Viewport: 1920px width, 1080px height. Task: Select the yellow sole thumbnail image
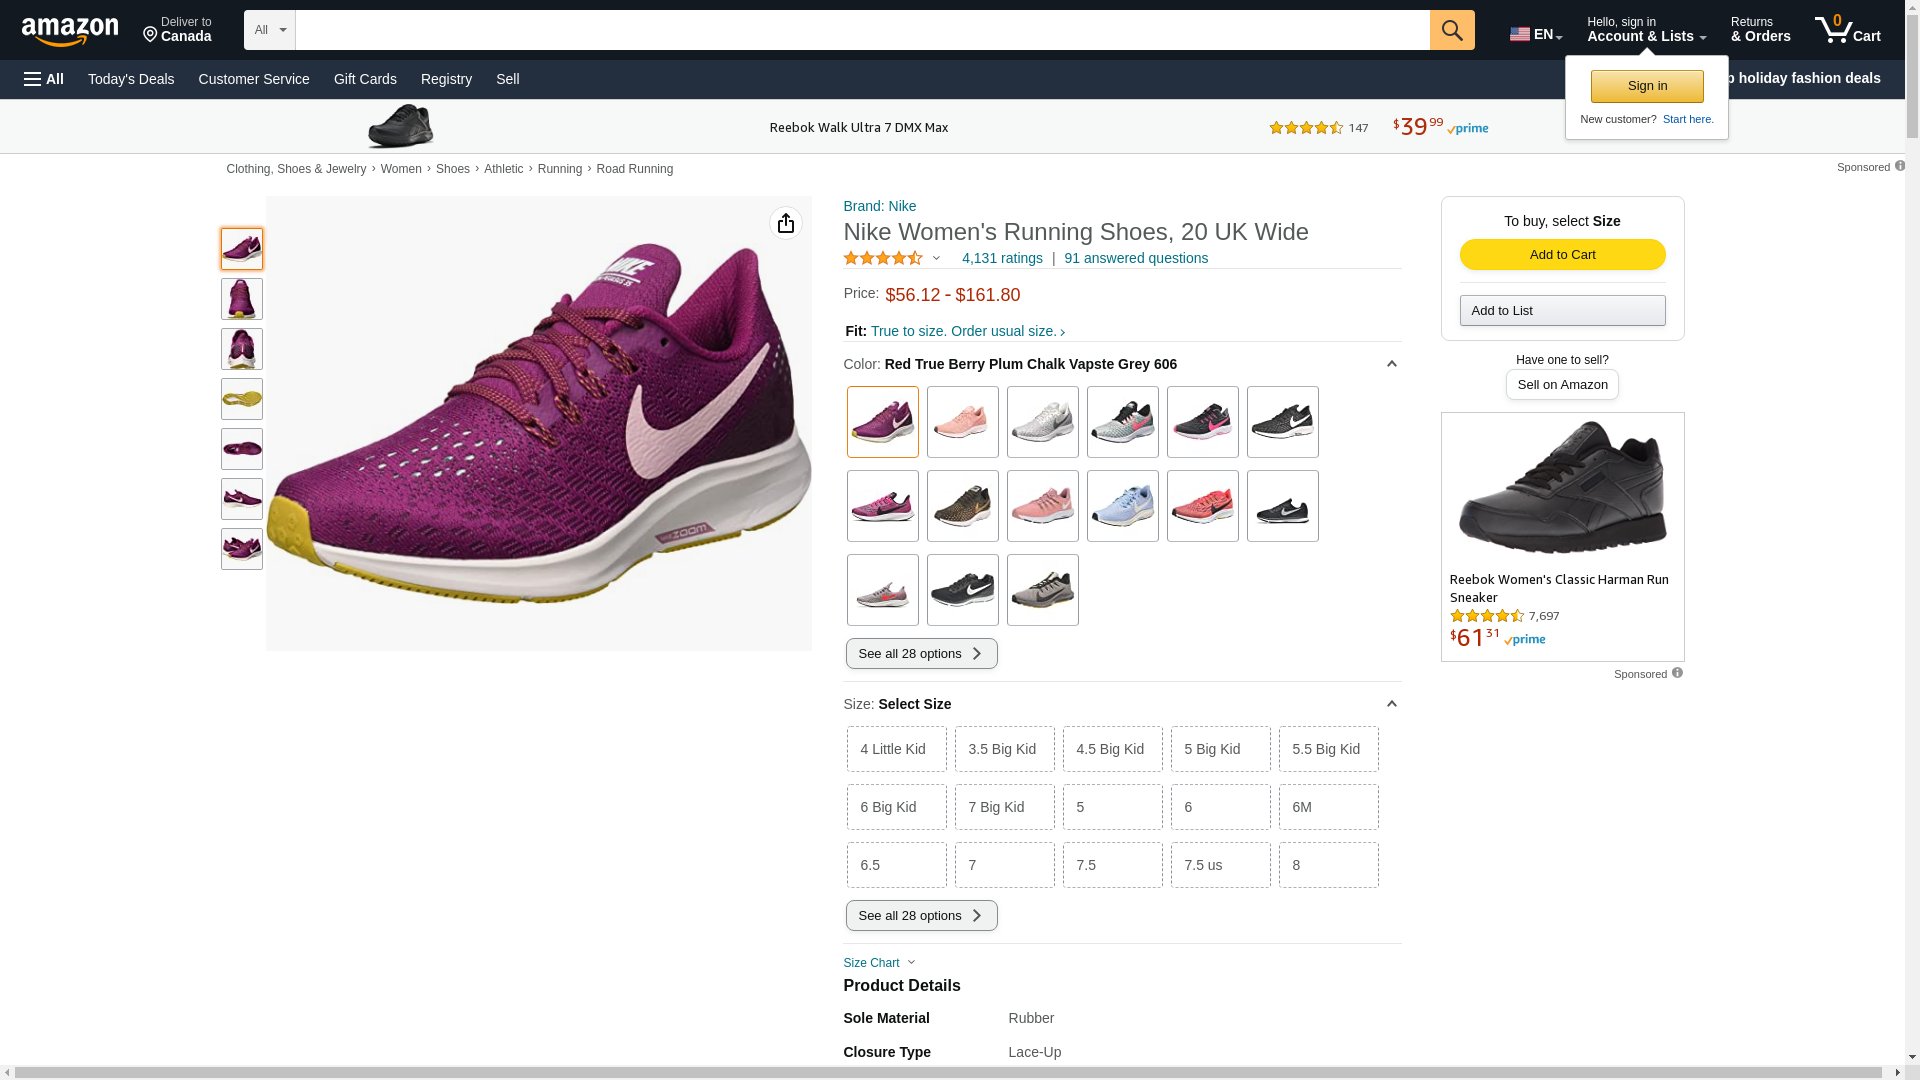(242, 399)
